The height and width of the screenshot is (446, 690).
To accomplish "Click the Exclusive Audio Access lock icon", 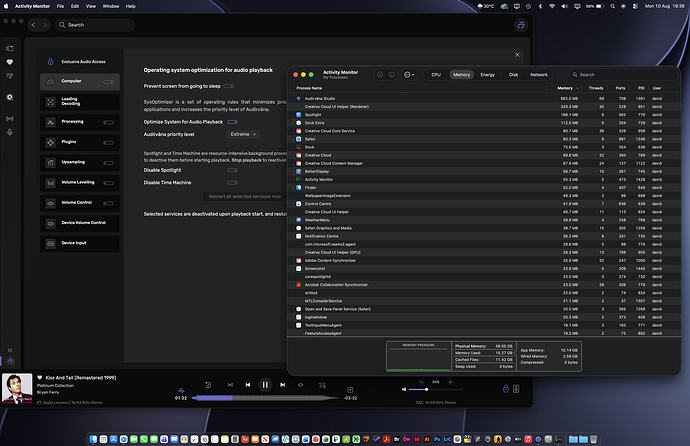I will tap(50, 62).
